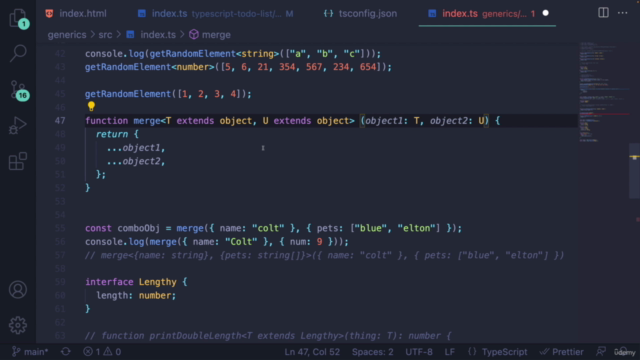Open the Accounts icon in activity bar
This screenshot has height=360, width=640.
pyautogui.click(x=18, y=290)
